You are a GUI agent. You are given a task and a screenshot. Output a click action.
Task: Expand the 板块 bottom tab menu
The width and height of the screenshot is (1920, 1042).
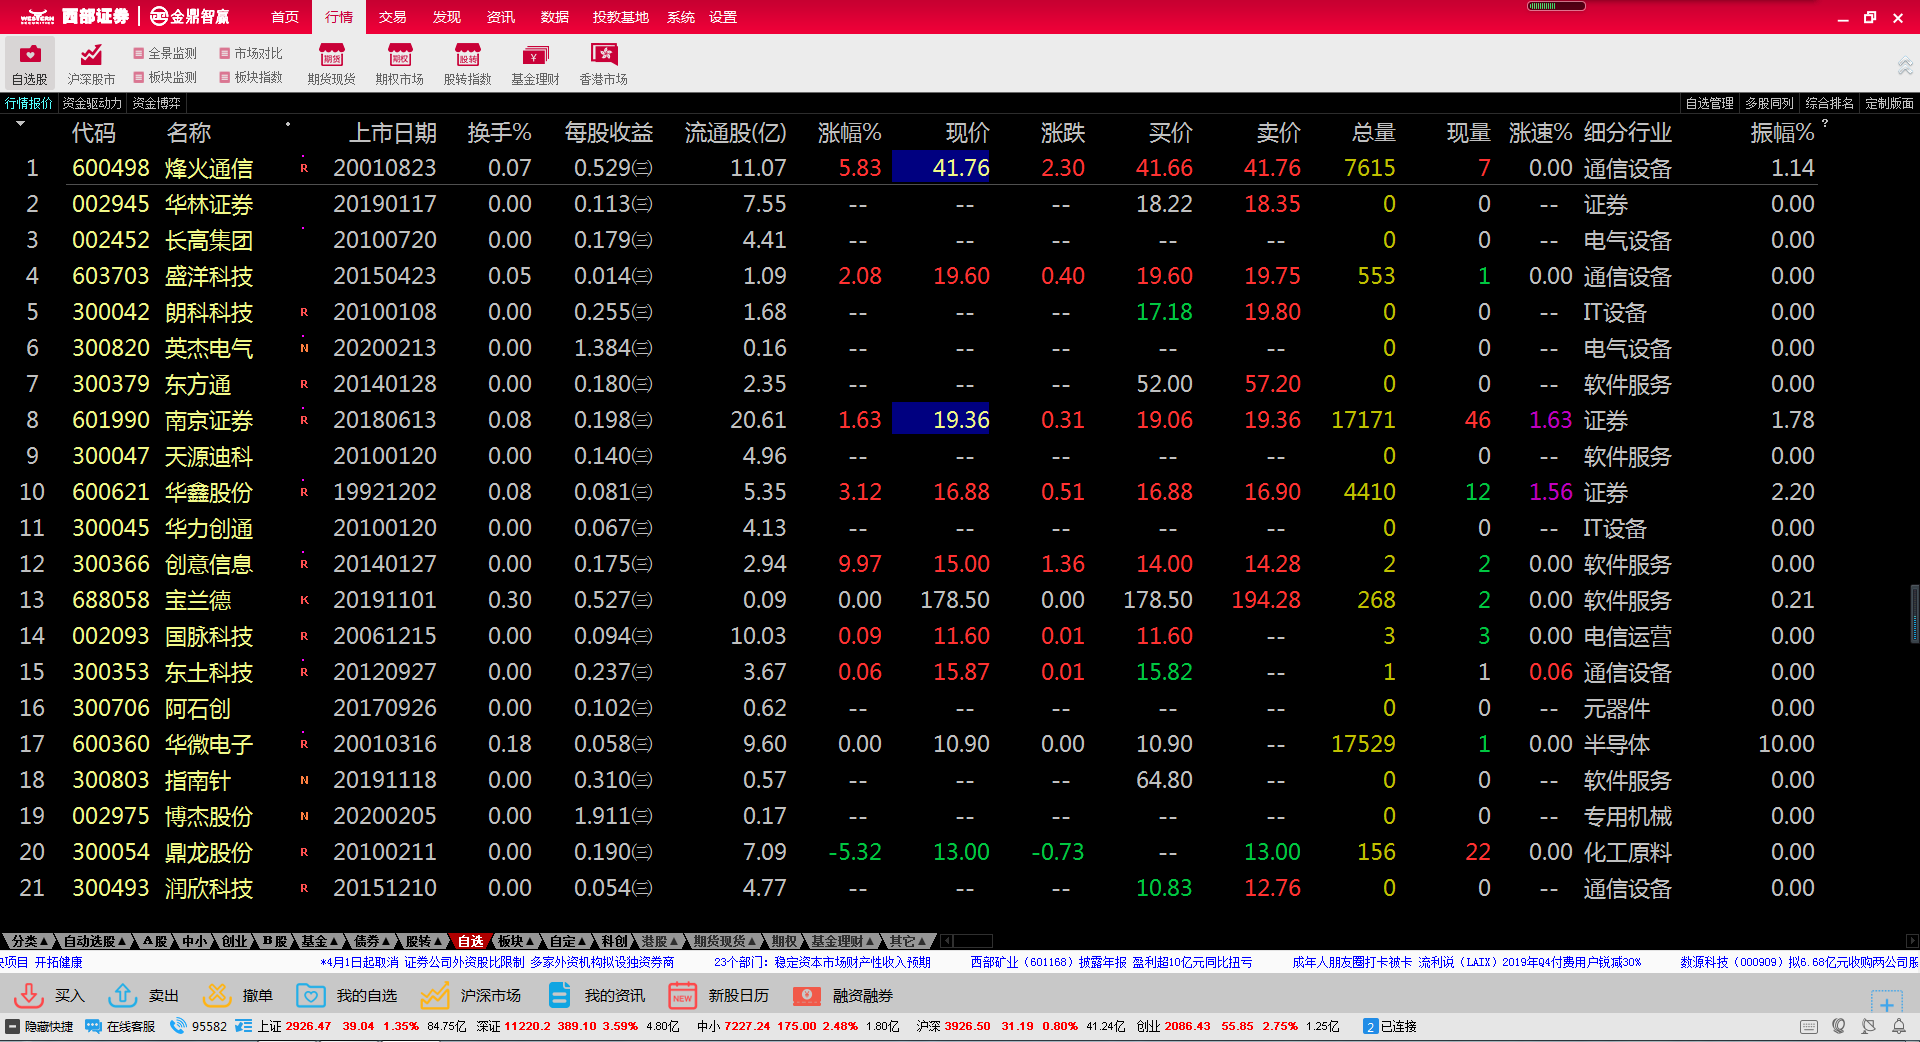pyautogui.click(x=516, y=941)
